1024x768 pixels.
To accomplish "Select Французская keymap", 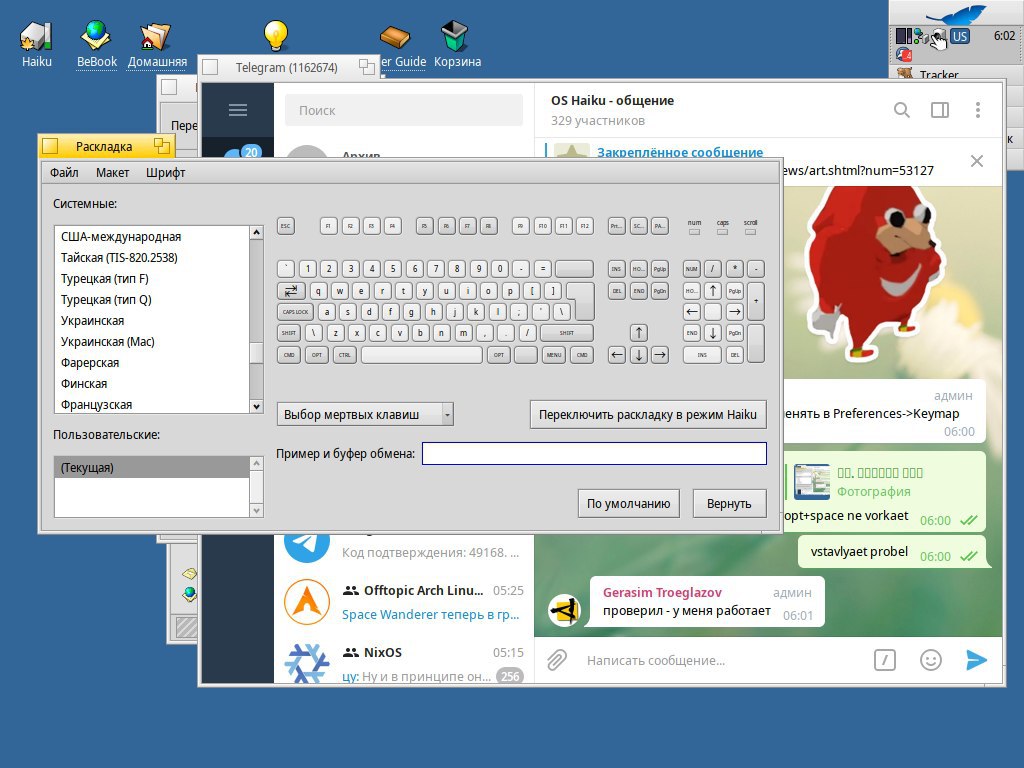I will 152,404.
